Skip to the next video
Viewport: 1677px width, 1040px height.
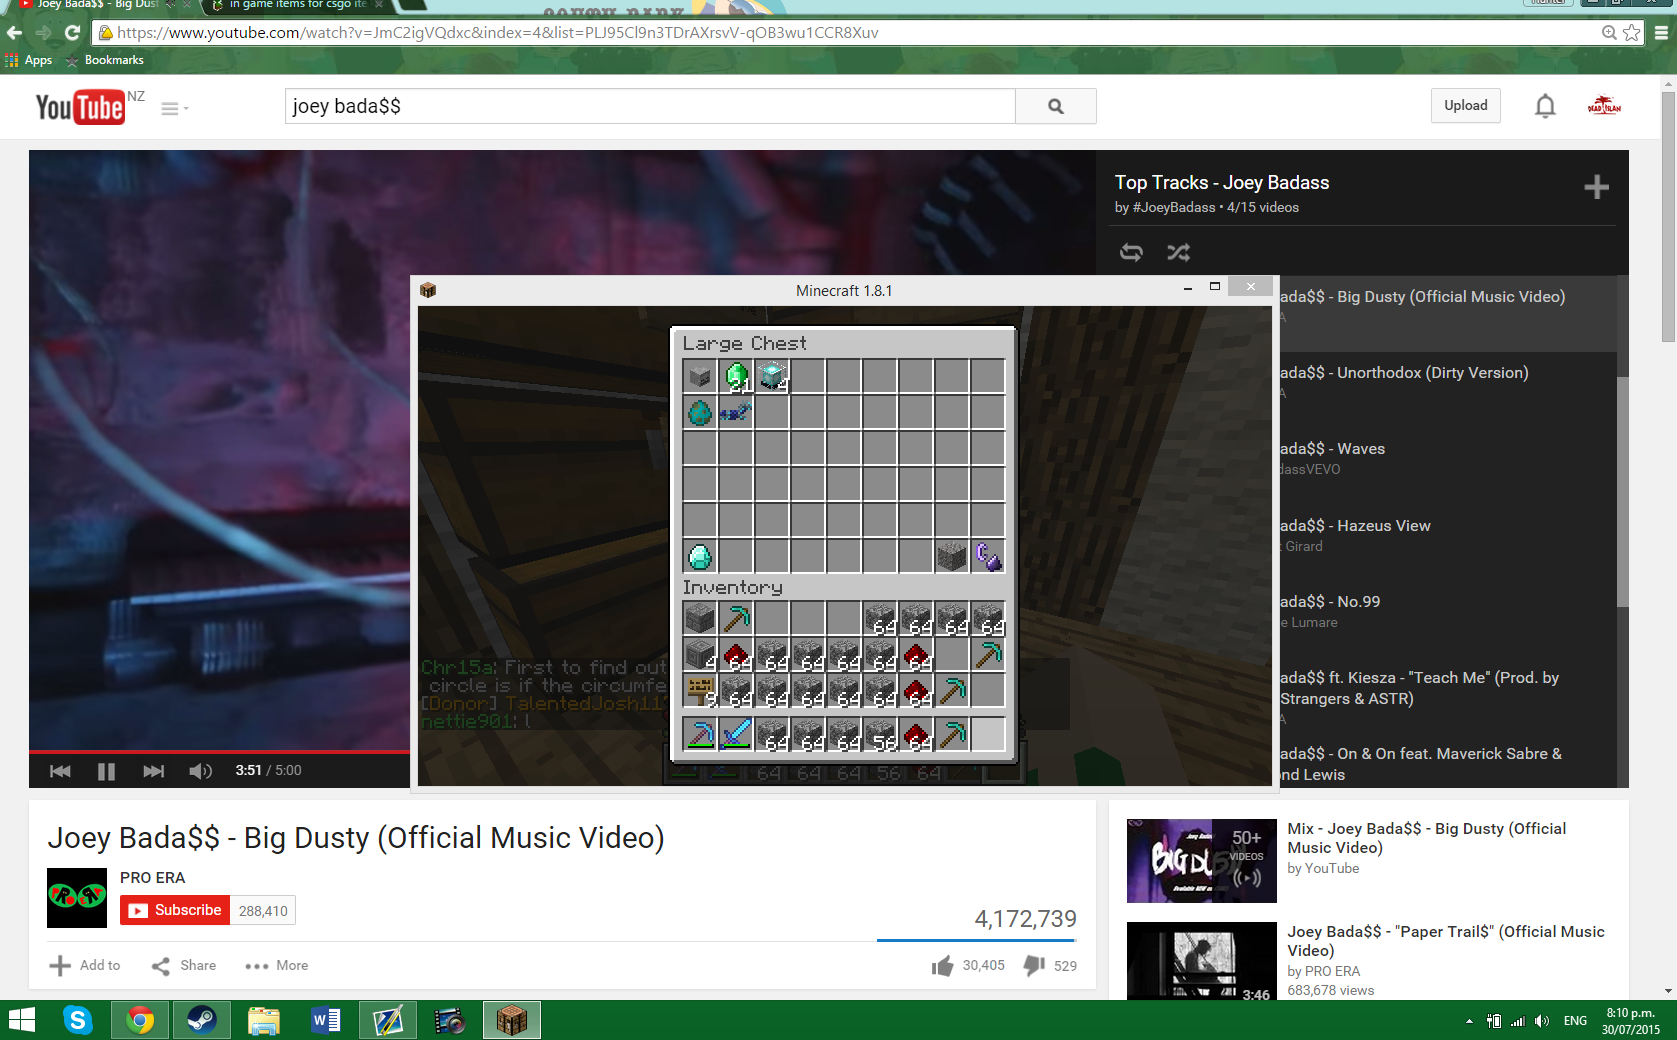tap(153, 771)
